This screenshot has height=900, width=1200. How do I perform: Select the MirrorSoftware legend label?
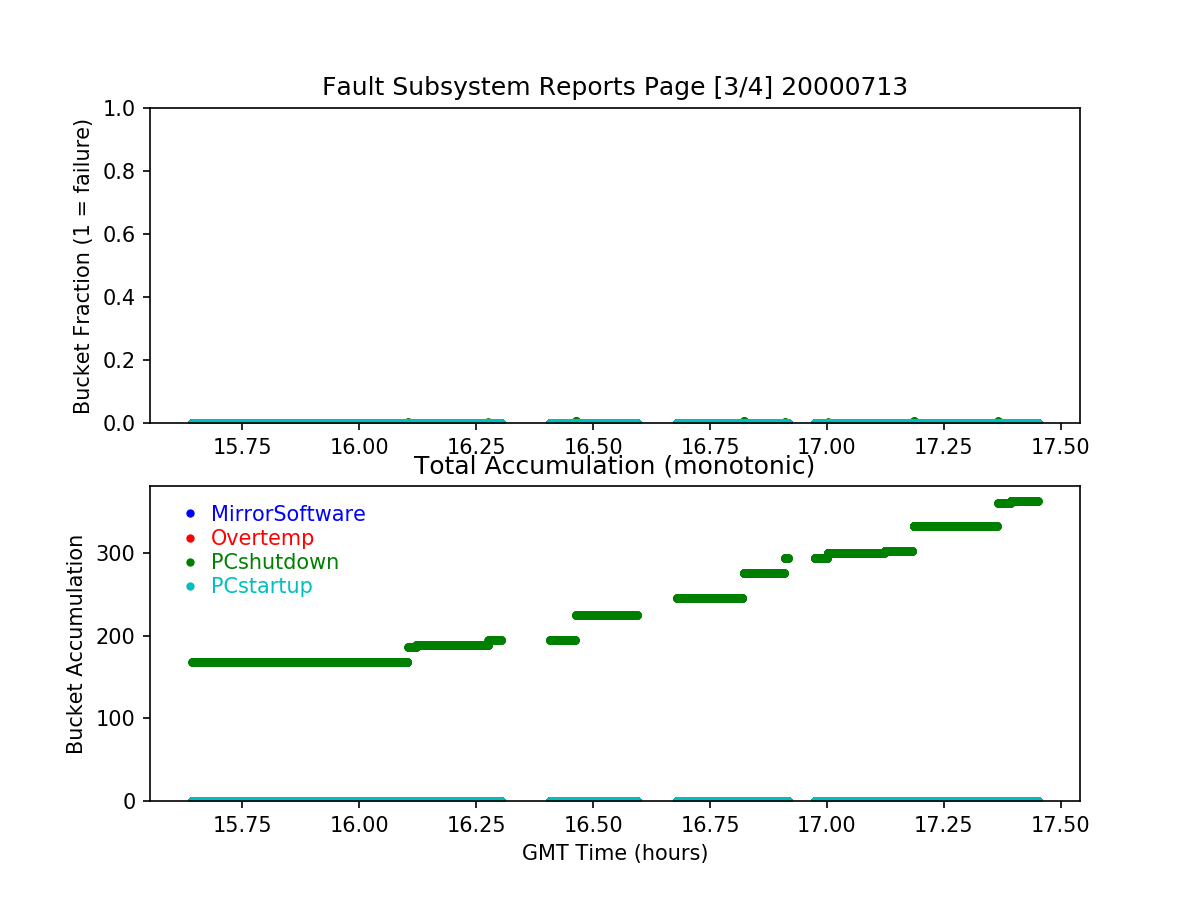(x=288, y=514)
